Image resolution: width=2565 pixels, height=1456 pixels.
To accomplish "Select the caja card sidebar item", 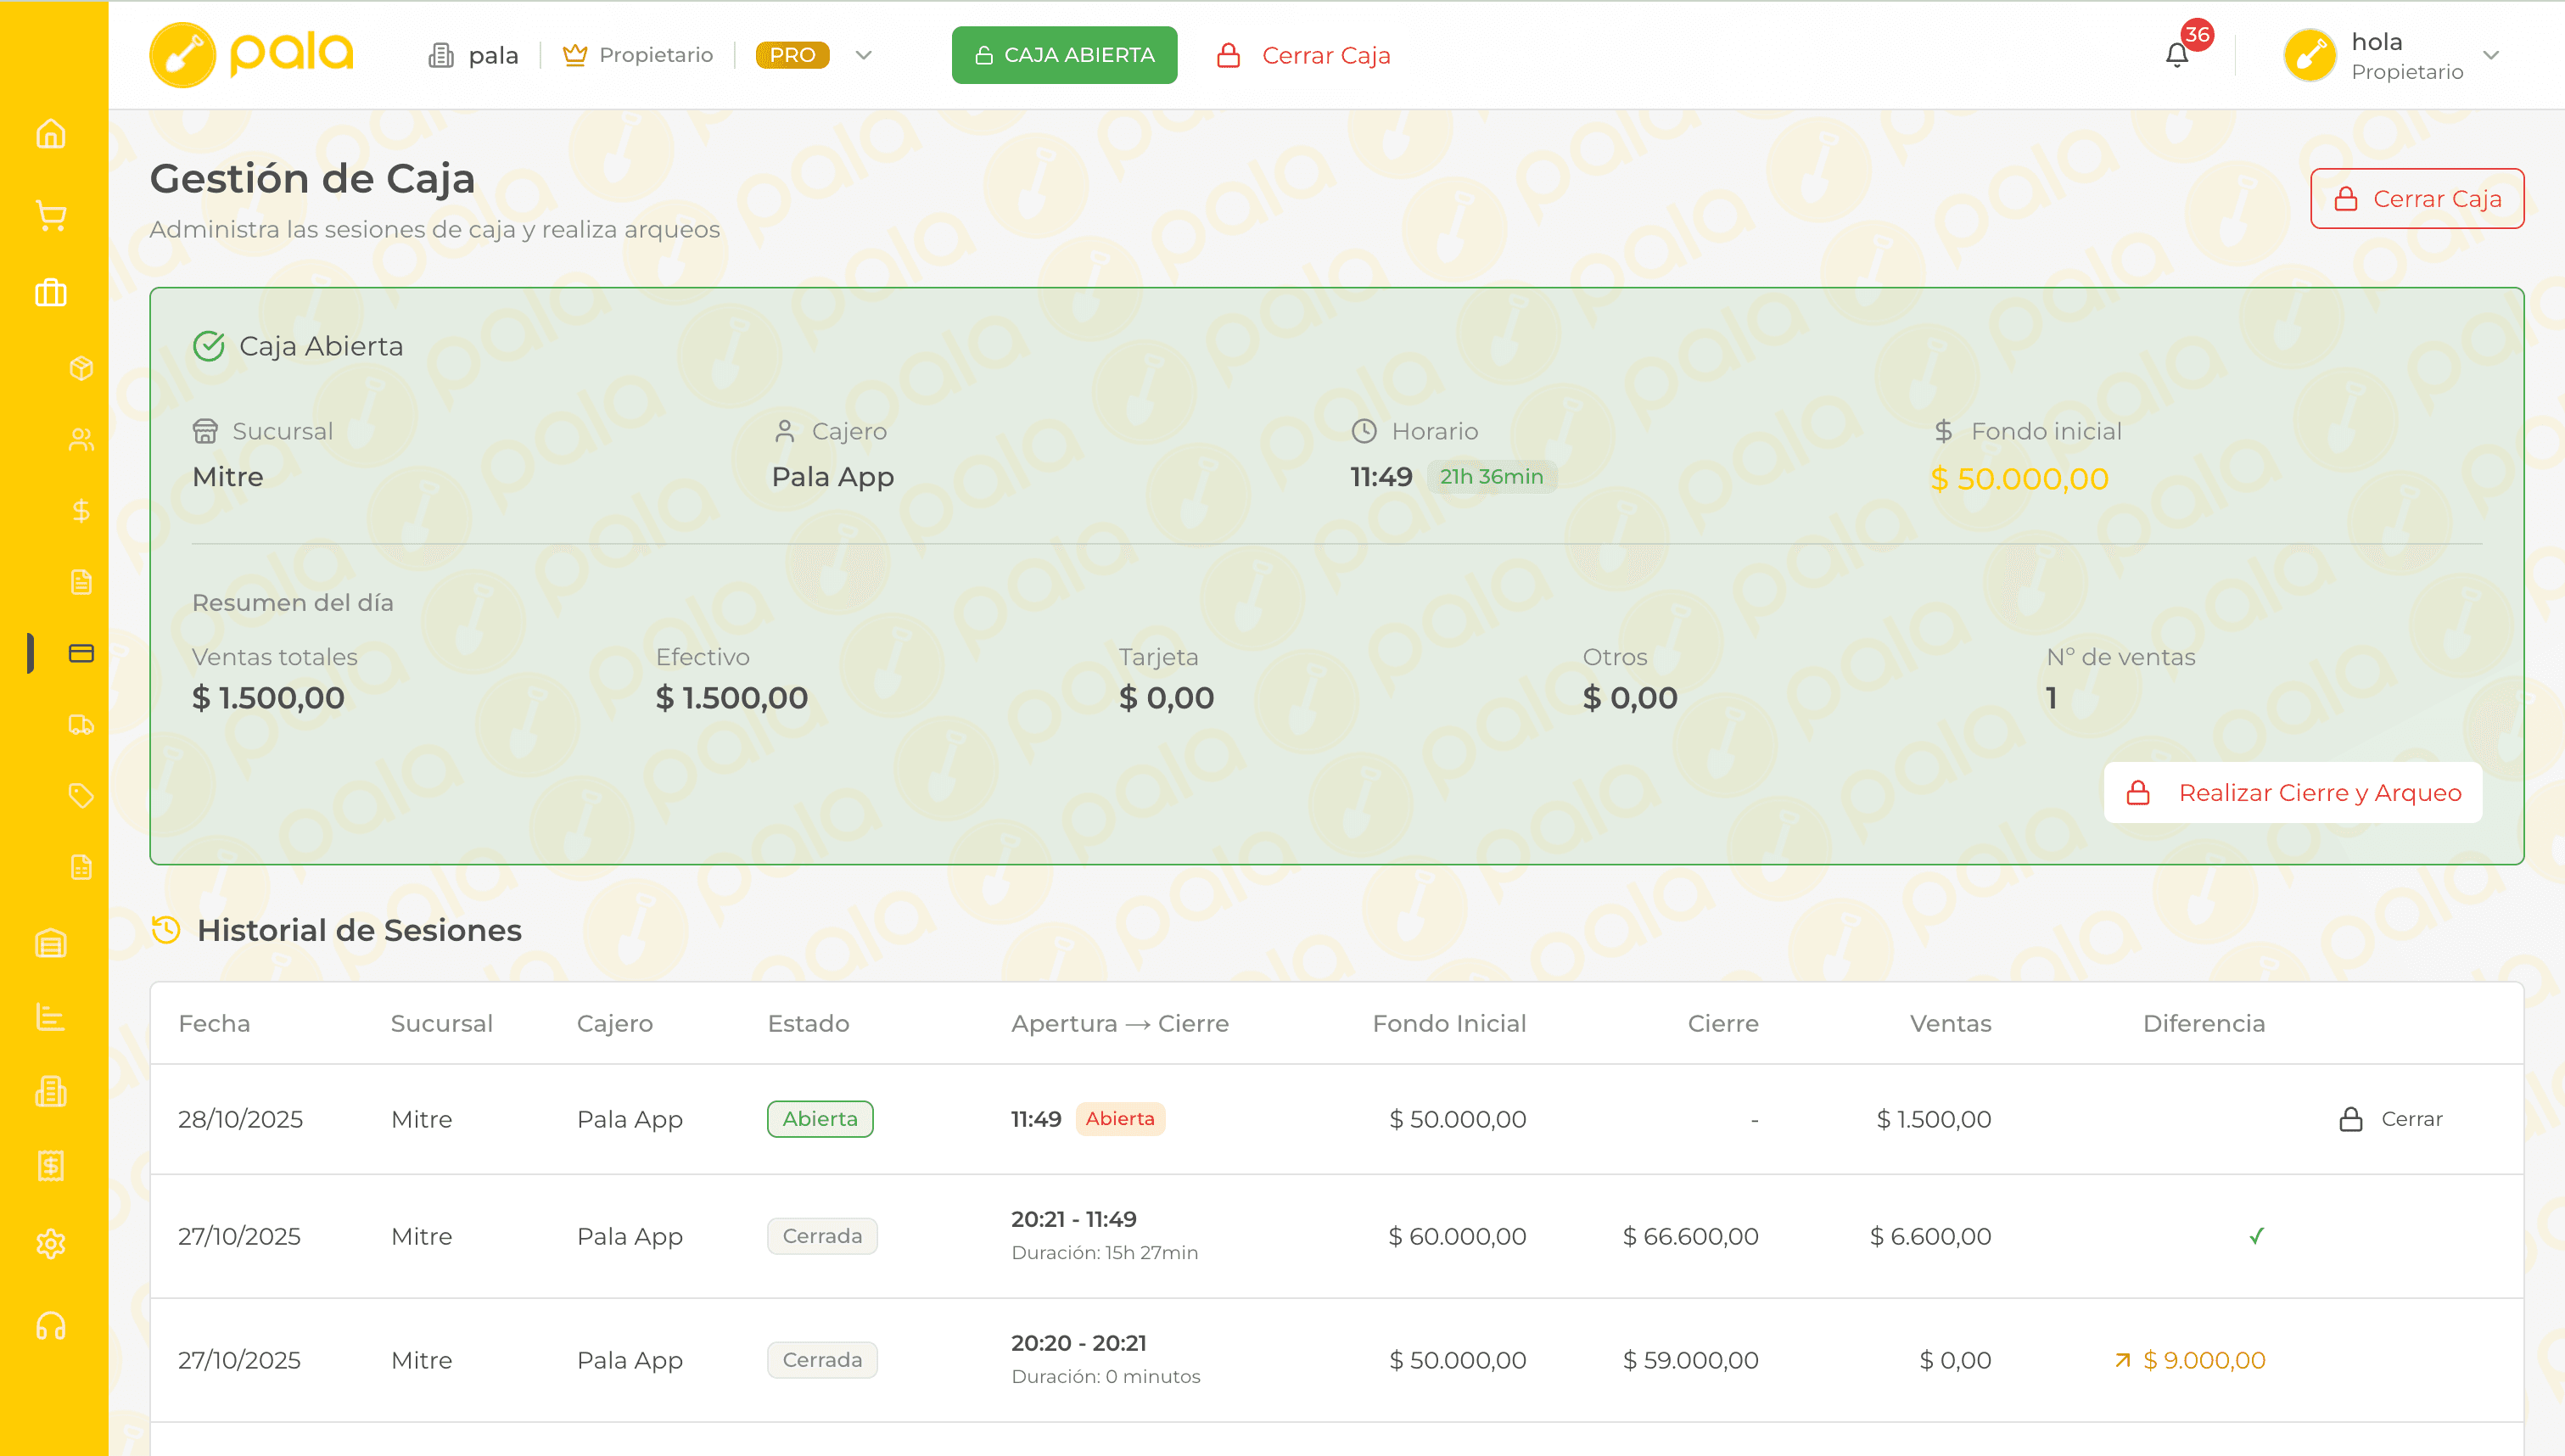I will click(x=81, y=653).
